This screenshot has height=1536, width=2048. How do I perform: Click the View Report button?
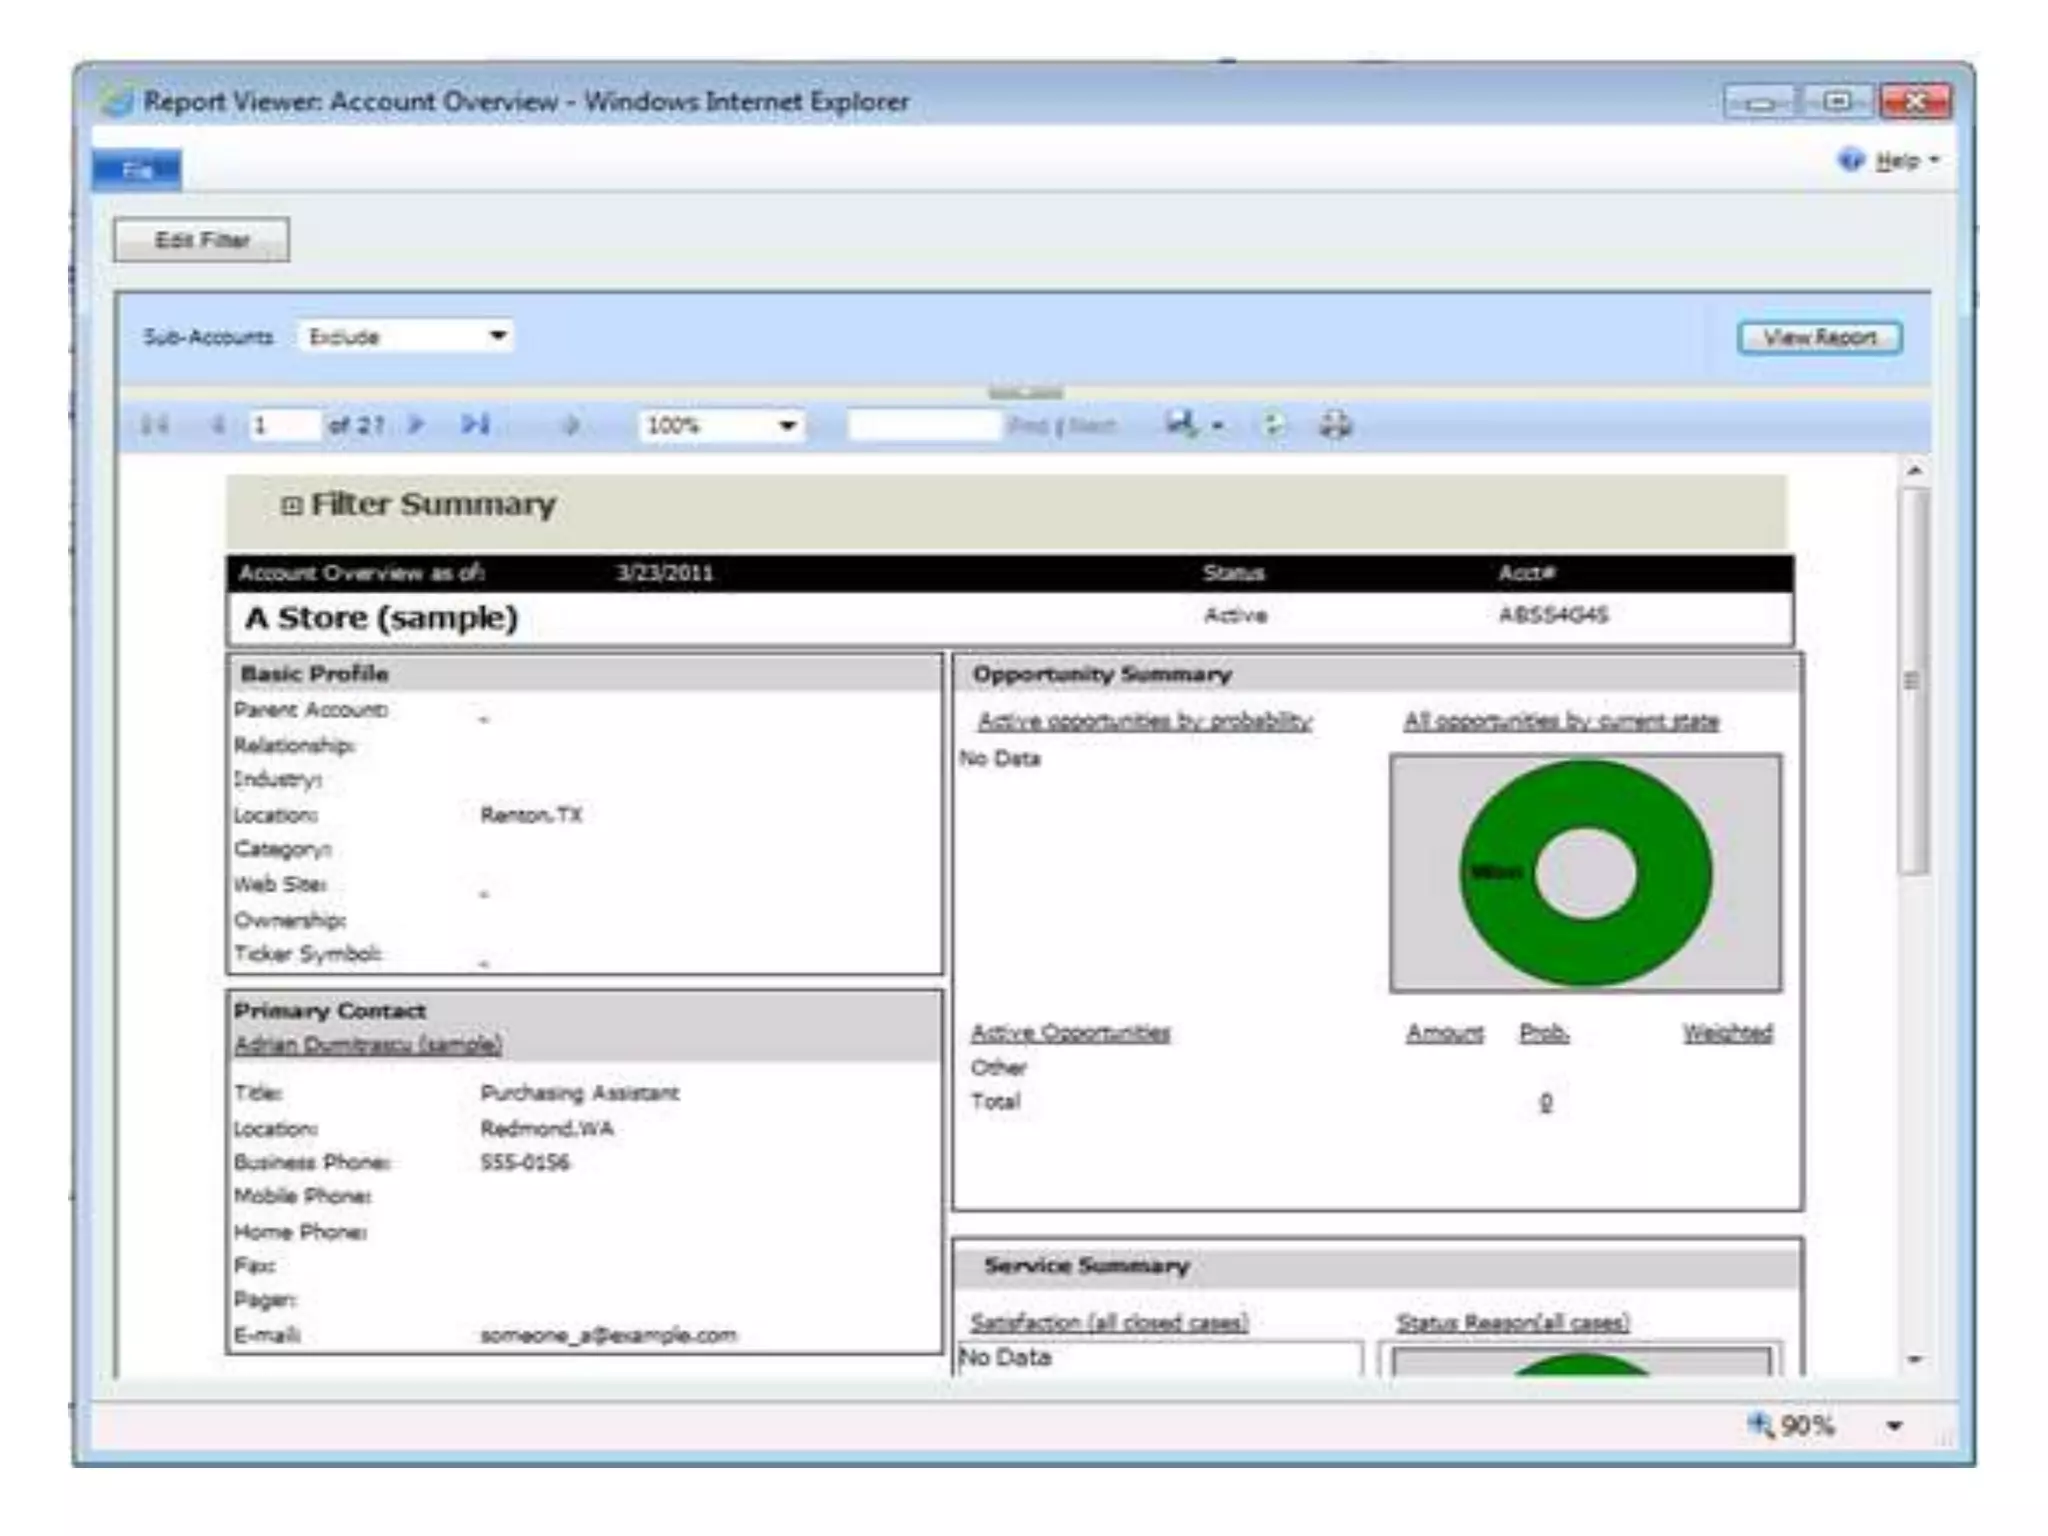[x=1820, y=337]
